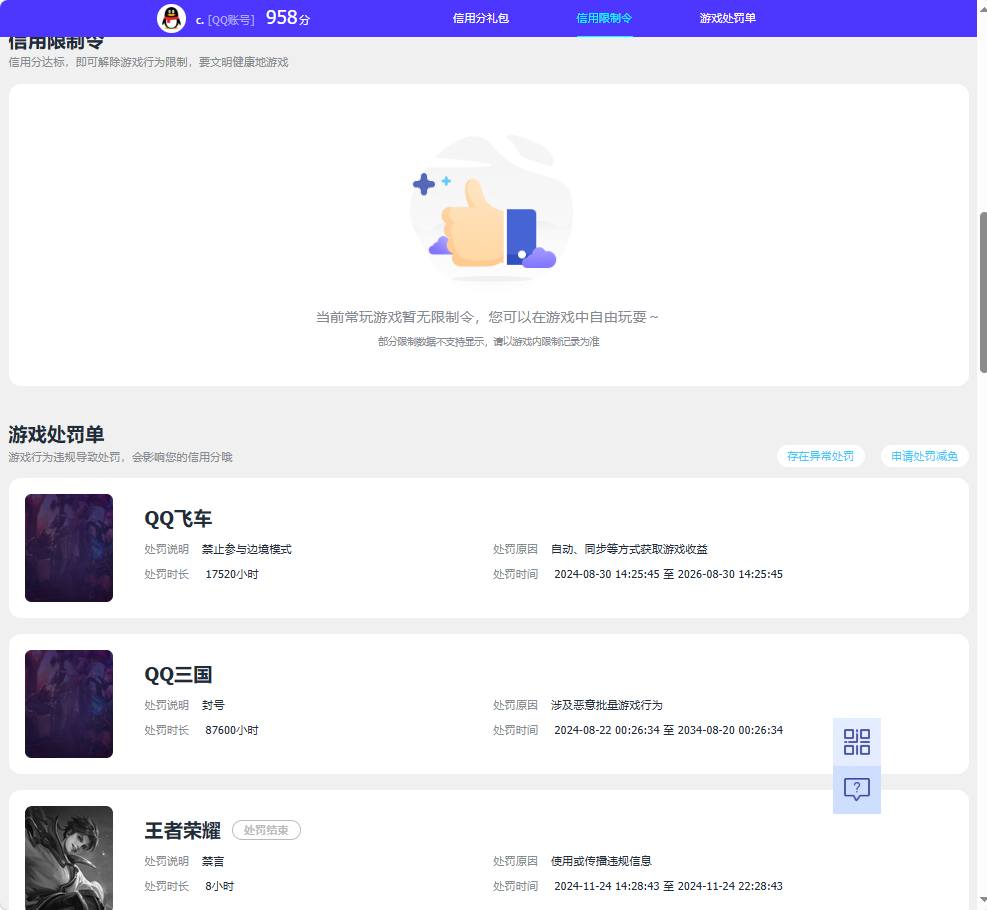Click the page vertical scrollbar thumb

[983, 293]
